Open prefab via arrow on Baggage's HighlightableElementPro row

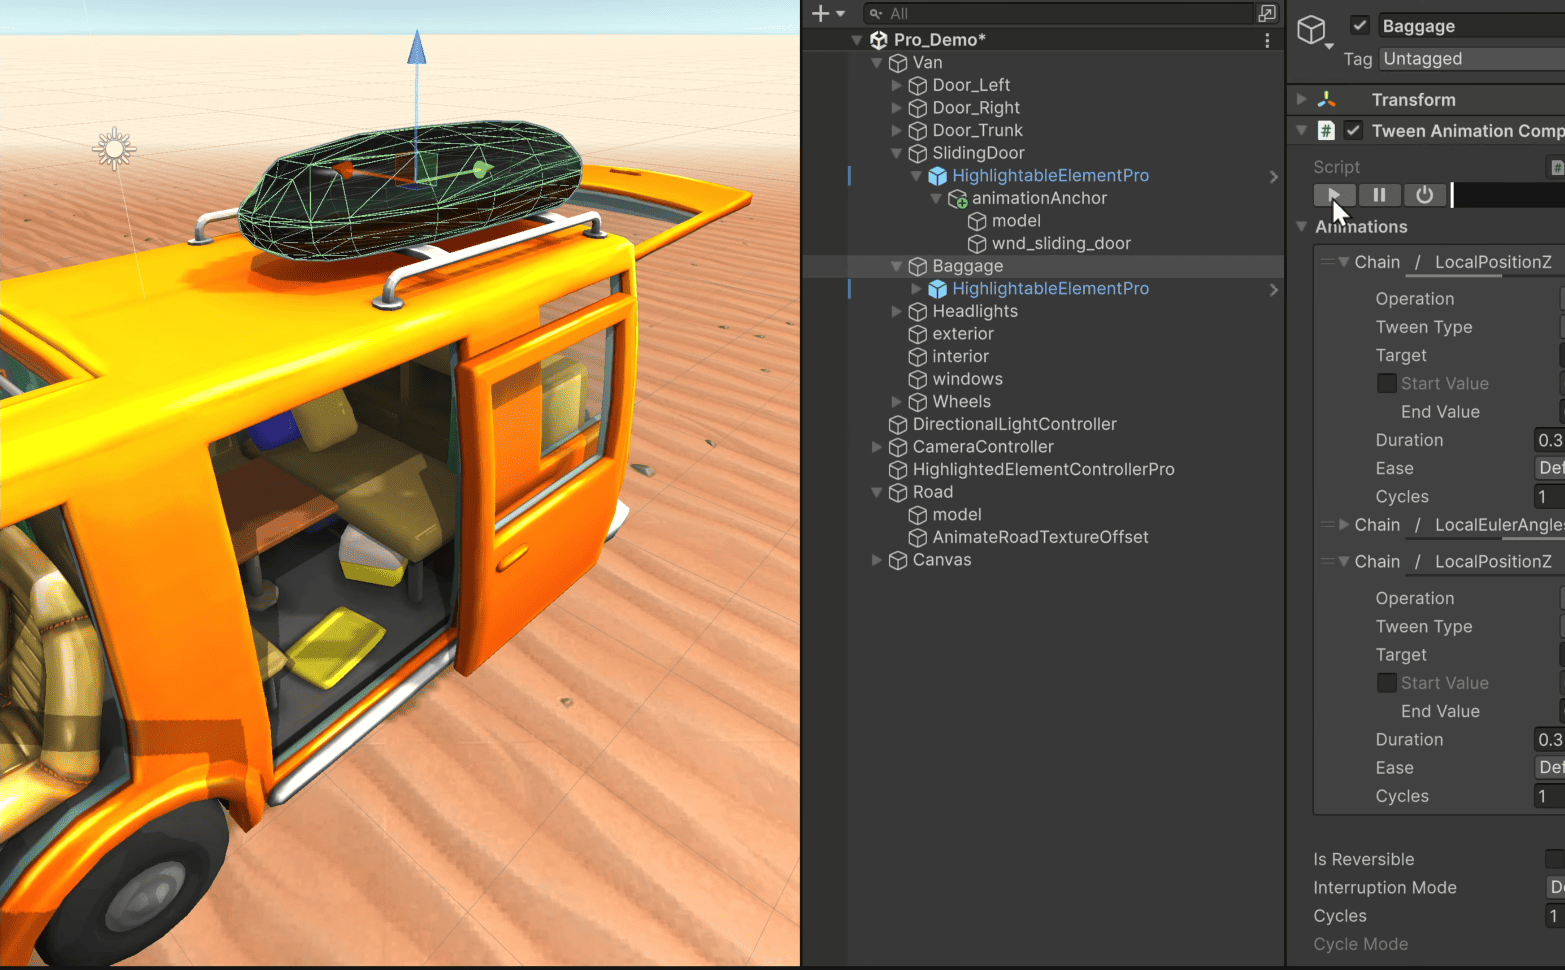pos(1273,290)
